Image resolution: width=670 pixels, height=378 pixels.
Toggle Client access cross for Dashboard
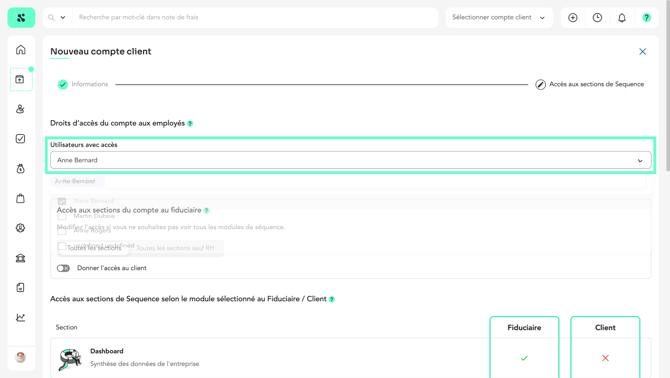pyautogui.click(x=605, y=358)
